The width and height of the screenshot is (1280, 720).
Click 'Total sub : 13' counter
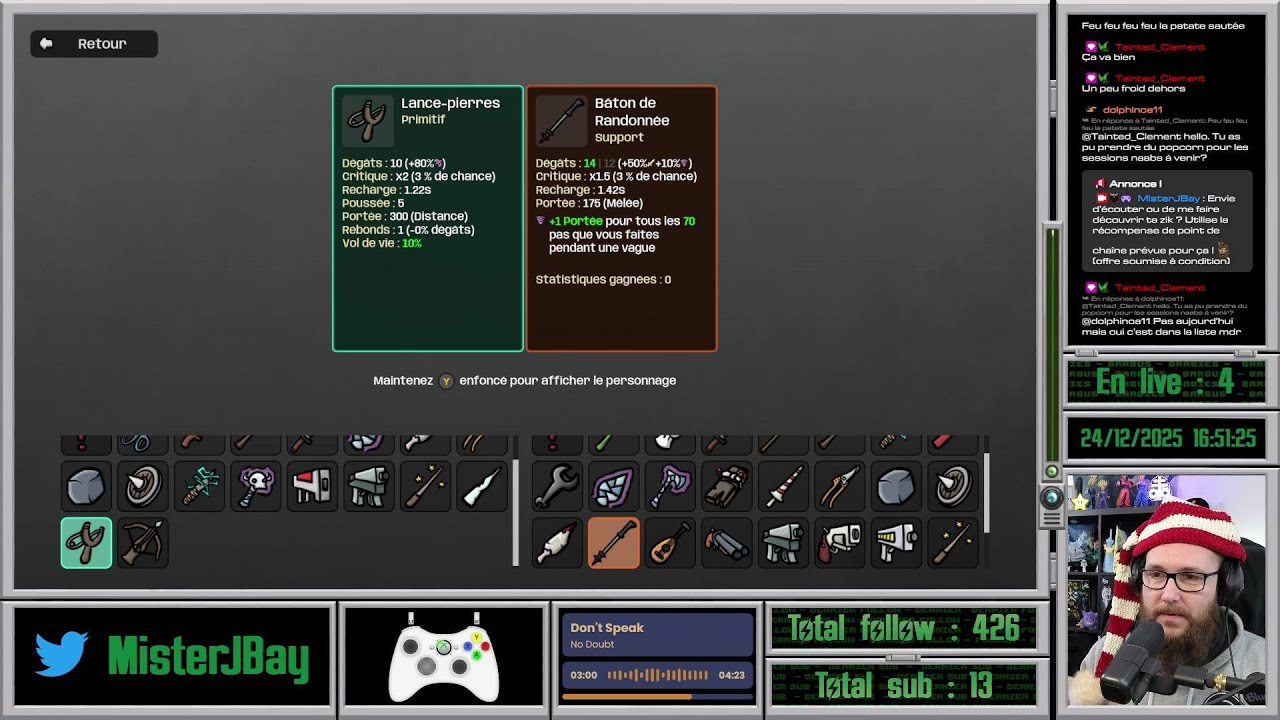(x=904, y=686)
